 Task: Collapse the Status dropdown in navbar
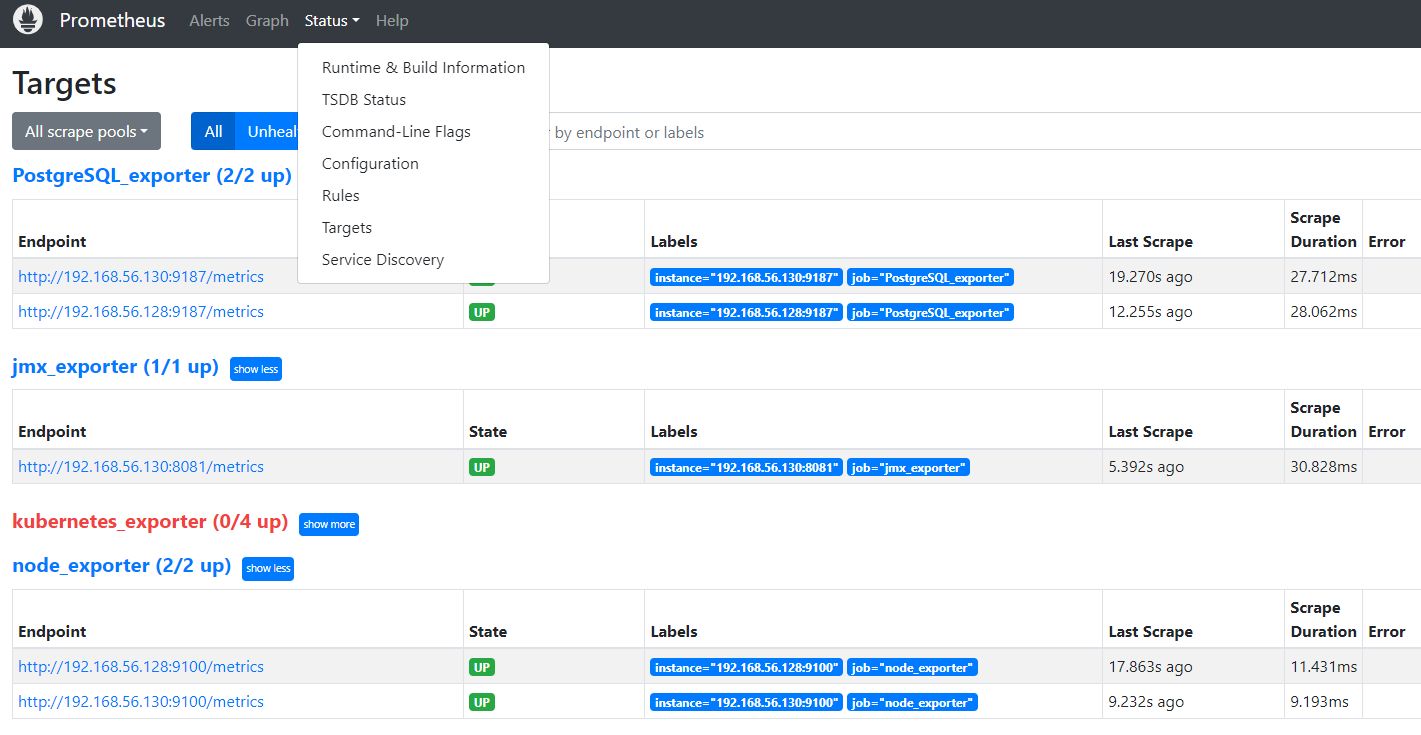[332, 20]
